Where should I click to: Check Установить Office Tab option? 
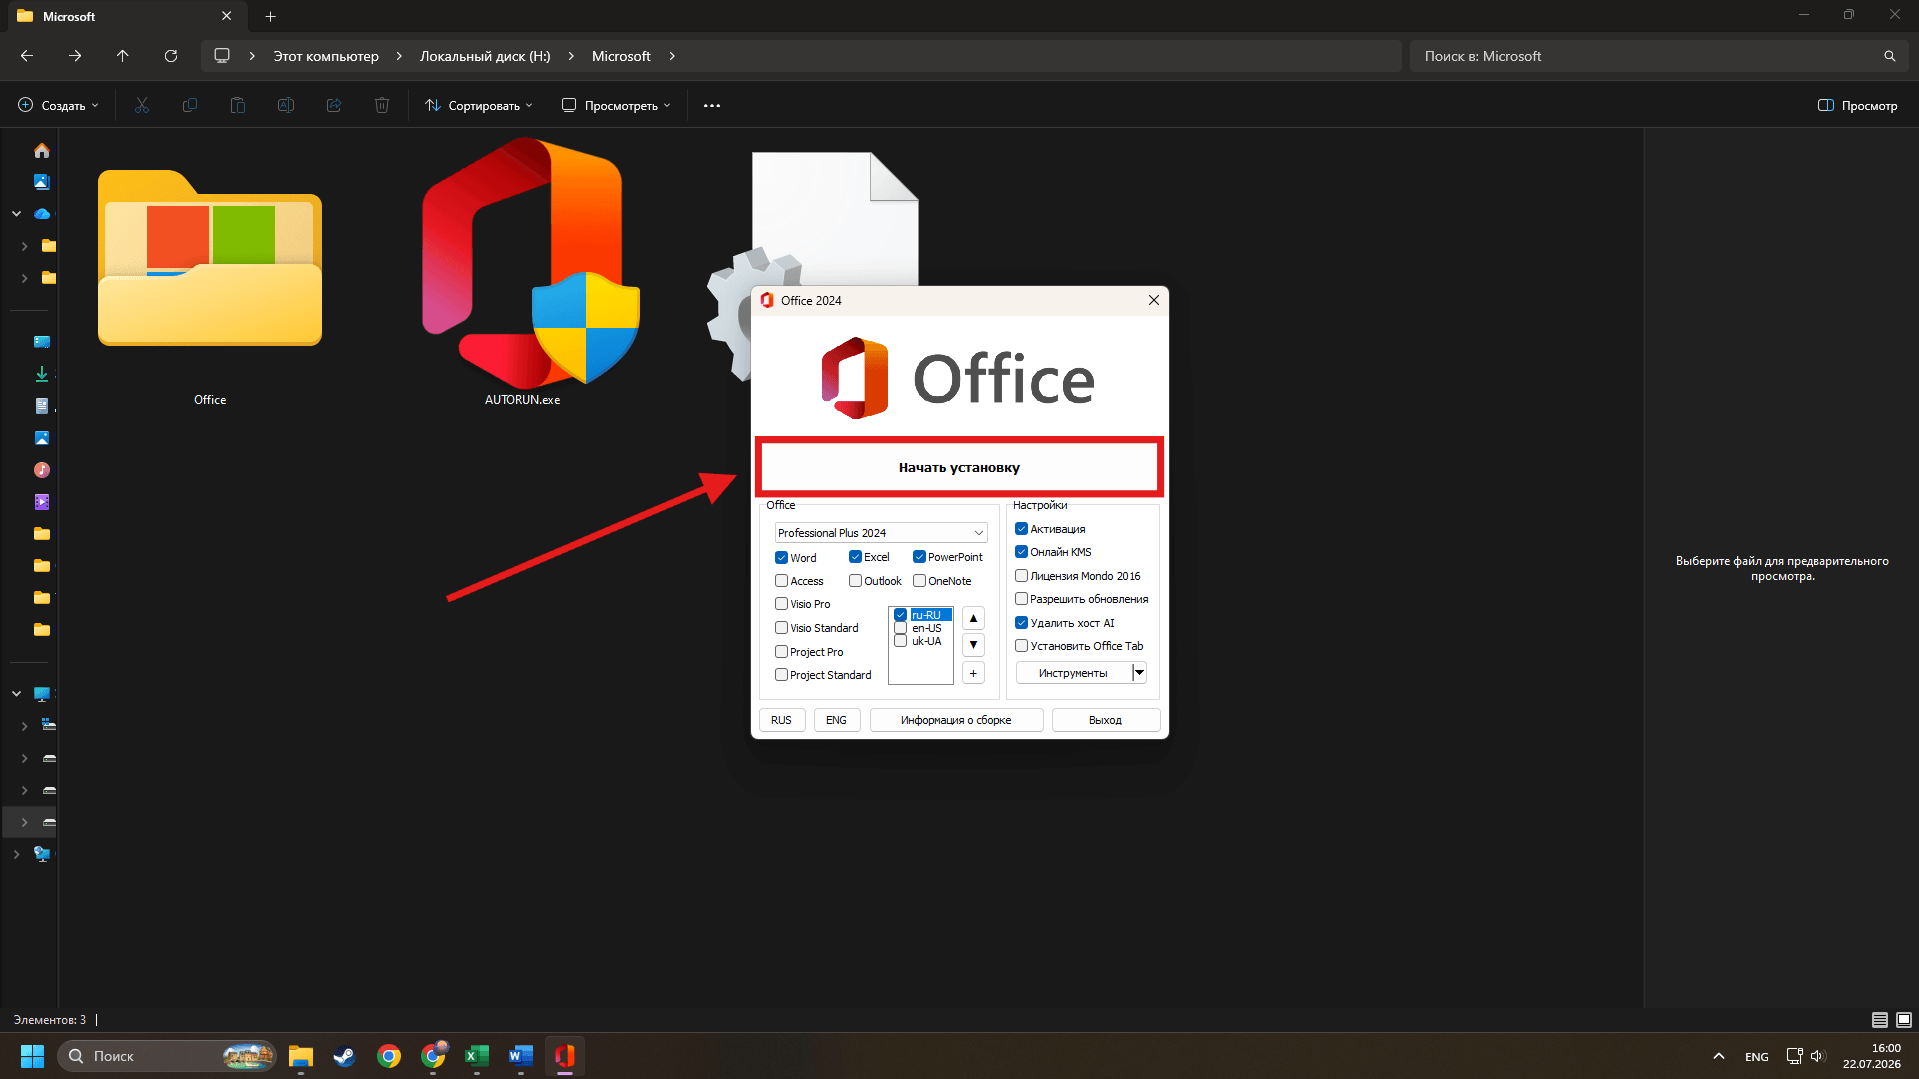1022,646
